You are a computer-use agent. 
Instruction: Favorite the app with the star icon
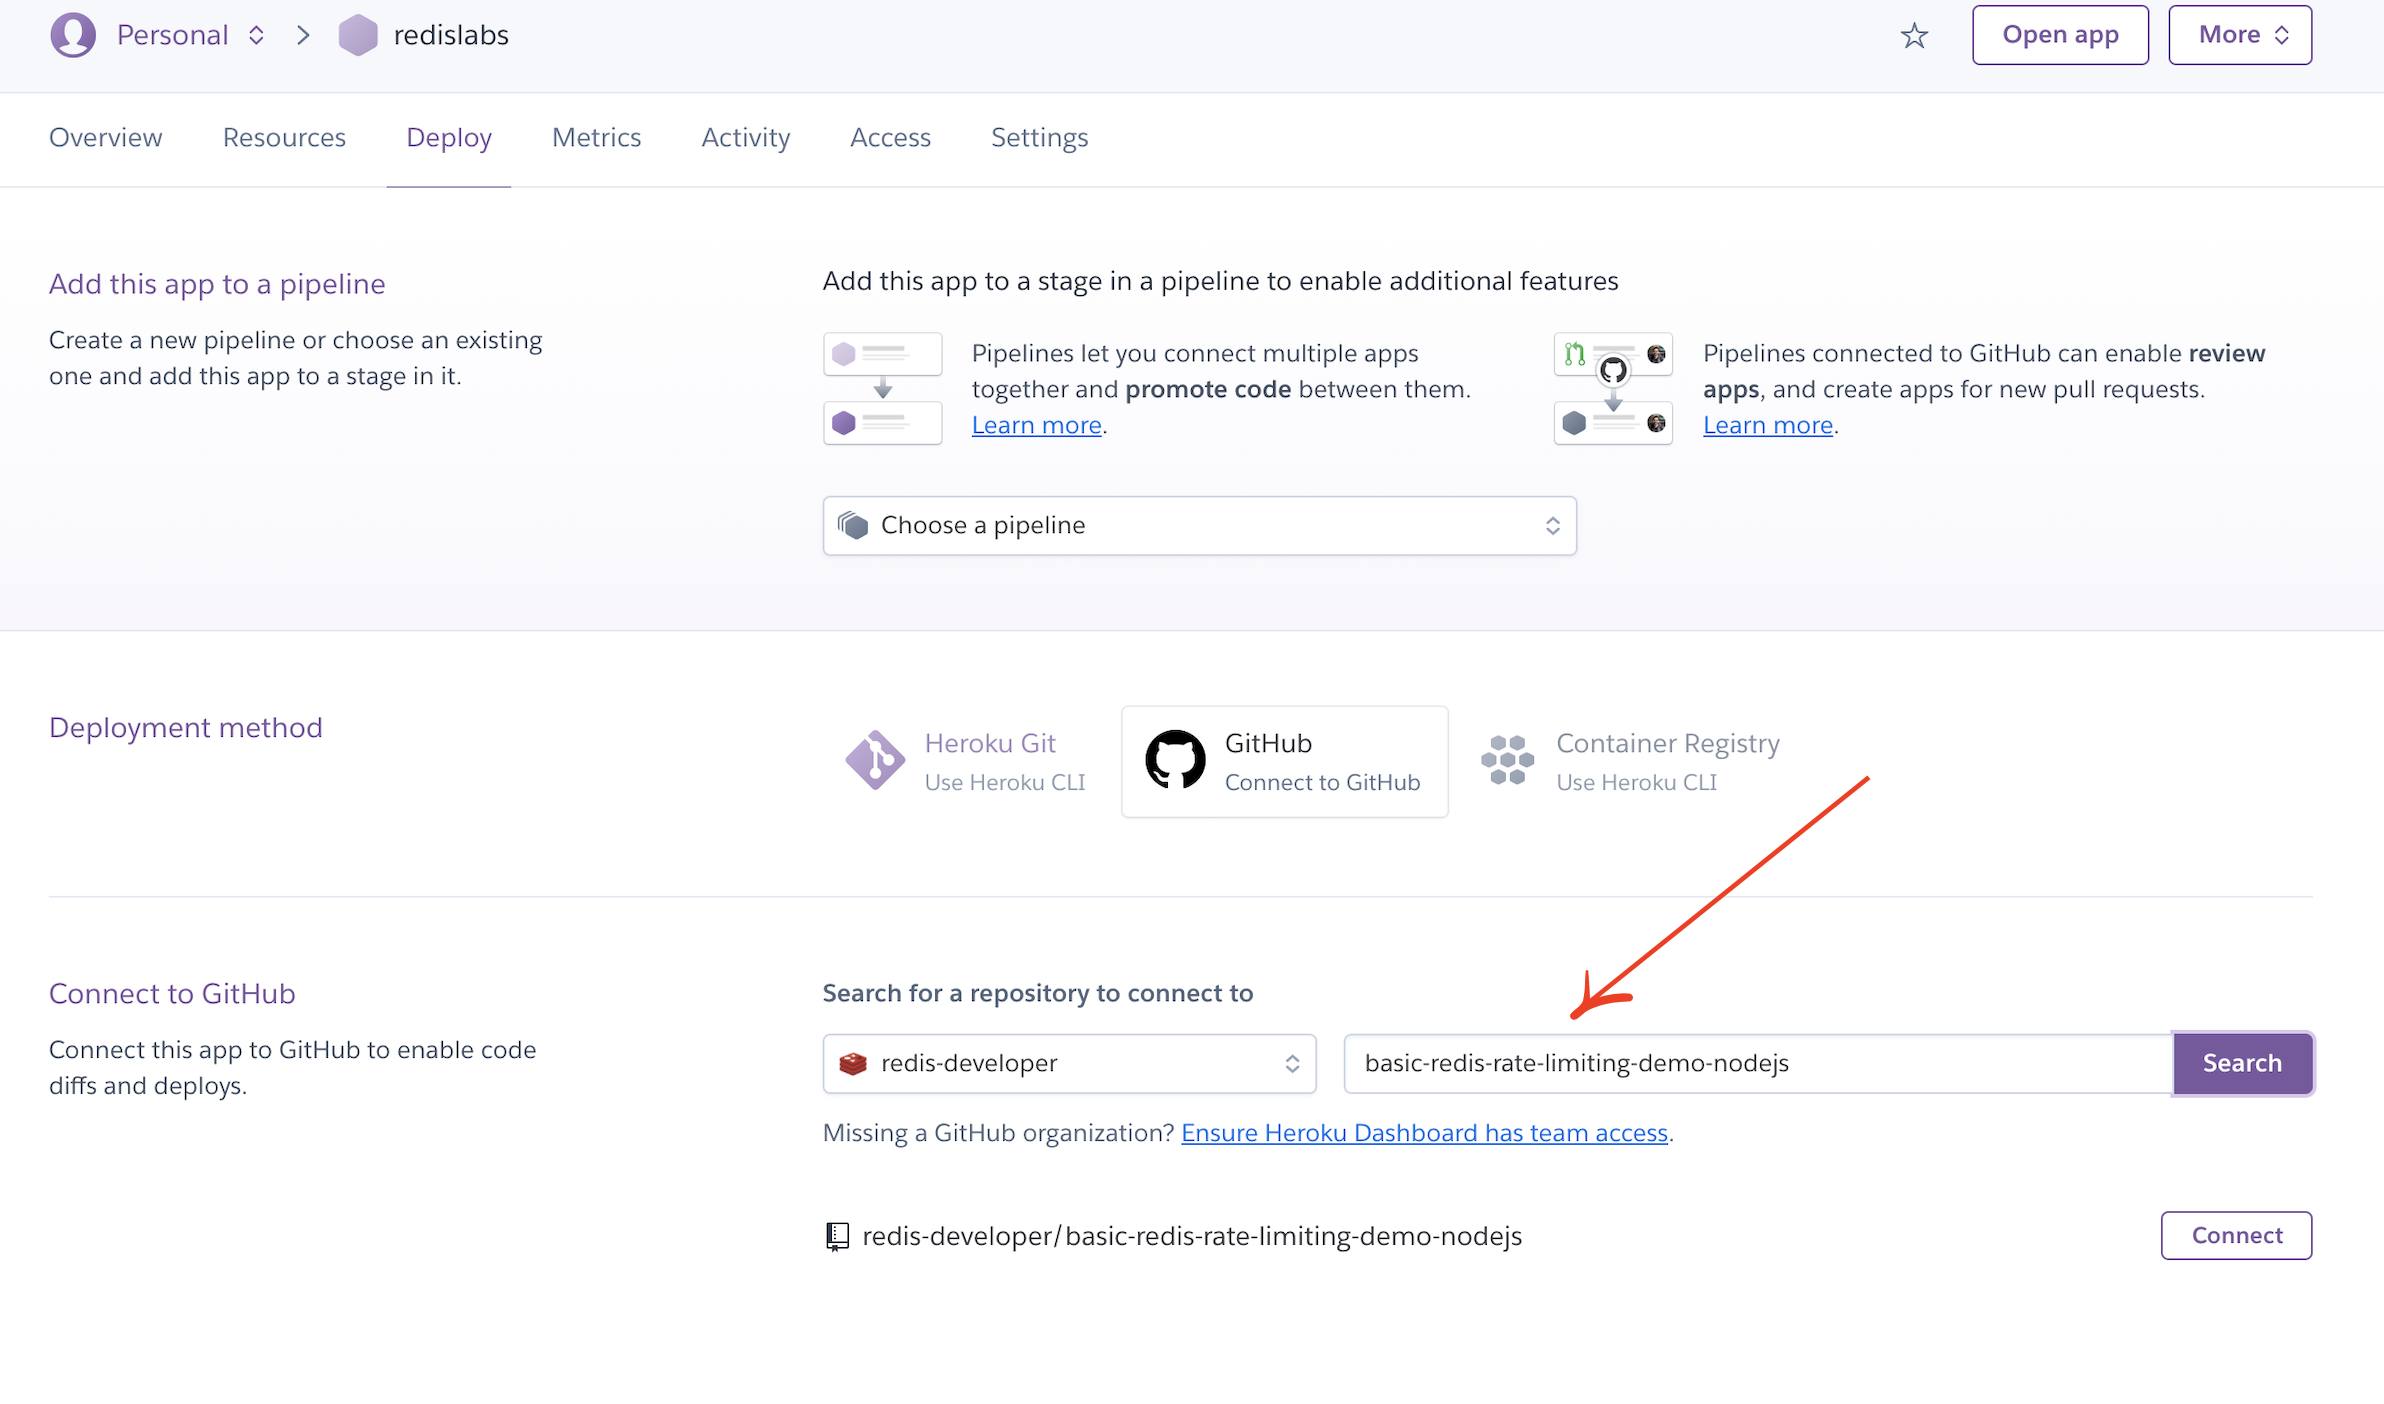coord(1914,35)
